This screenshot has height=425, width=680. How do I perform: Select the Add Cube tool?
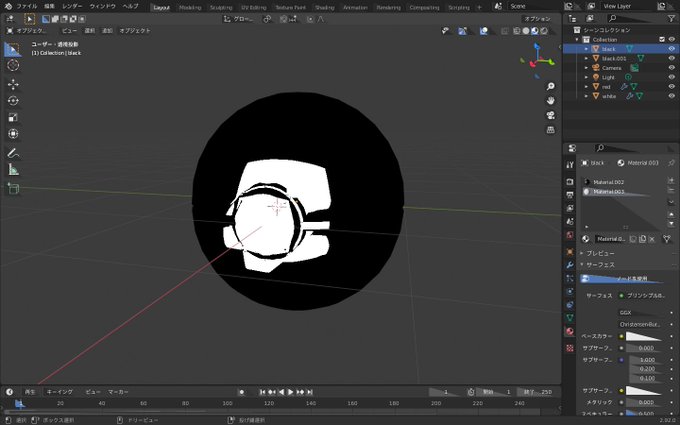tap(13, 189)
